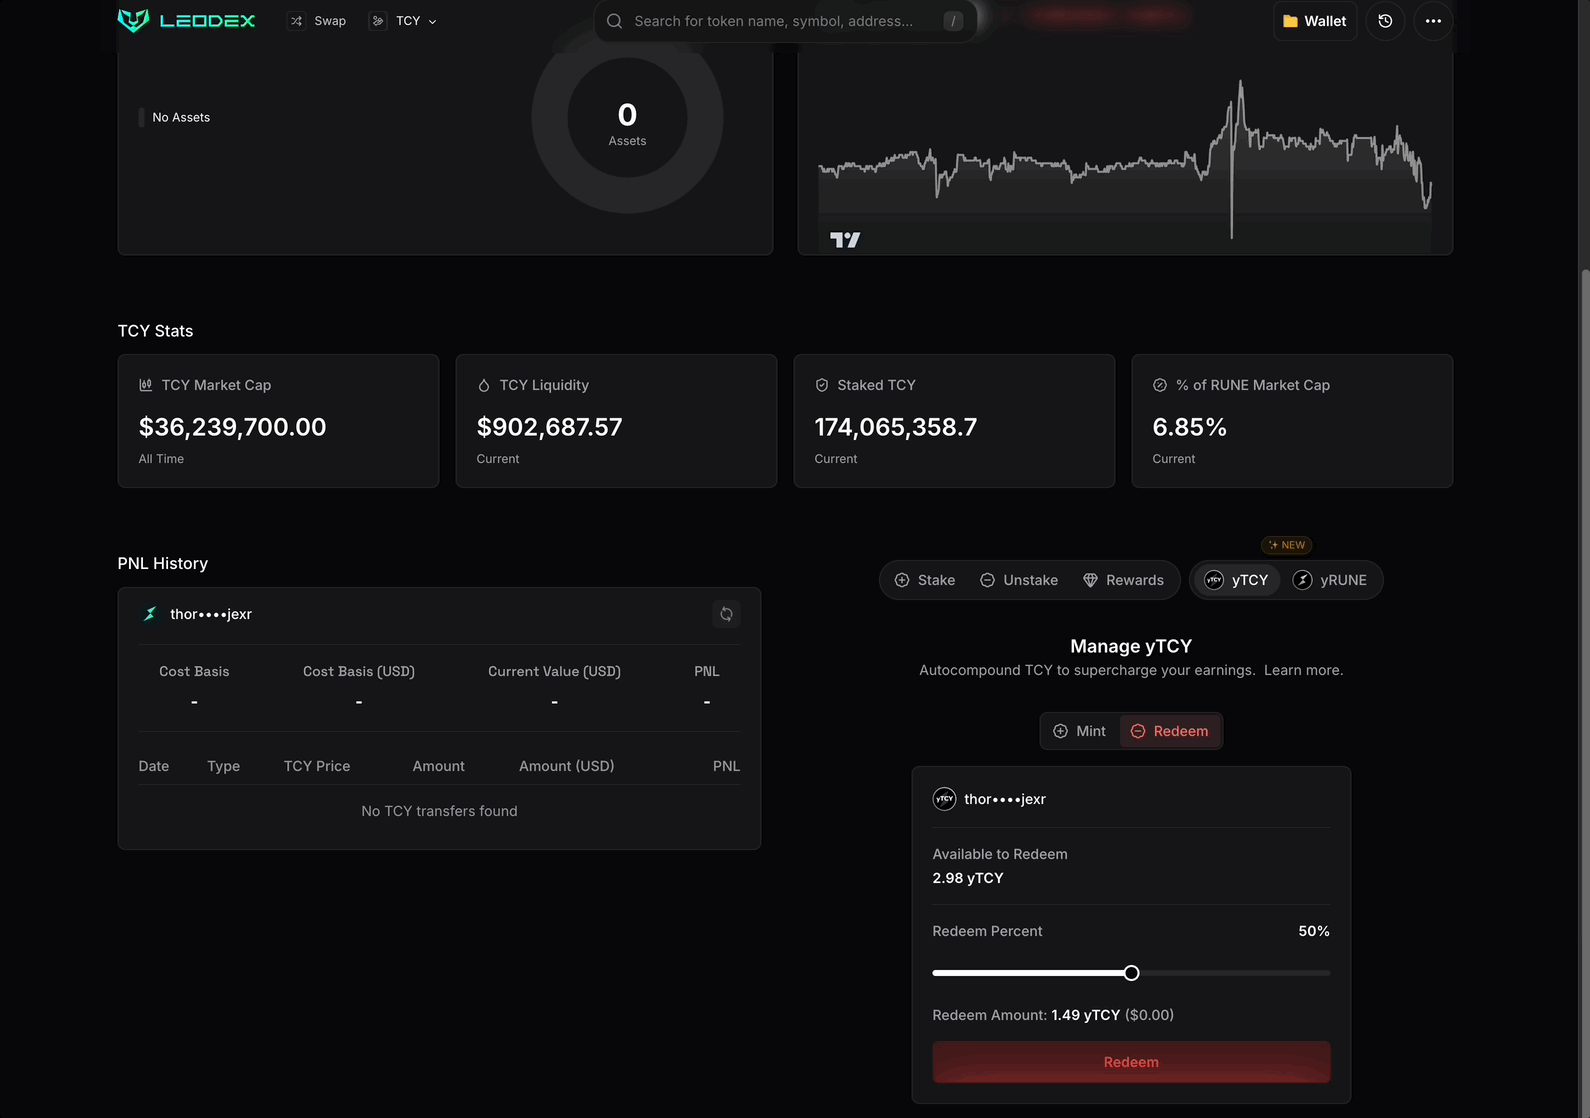Select Redeem mode toggle
1590x1118 pixels.
(x=1170, y=731)
